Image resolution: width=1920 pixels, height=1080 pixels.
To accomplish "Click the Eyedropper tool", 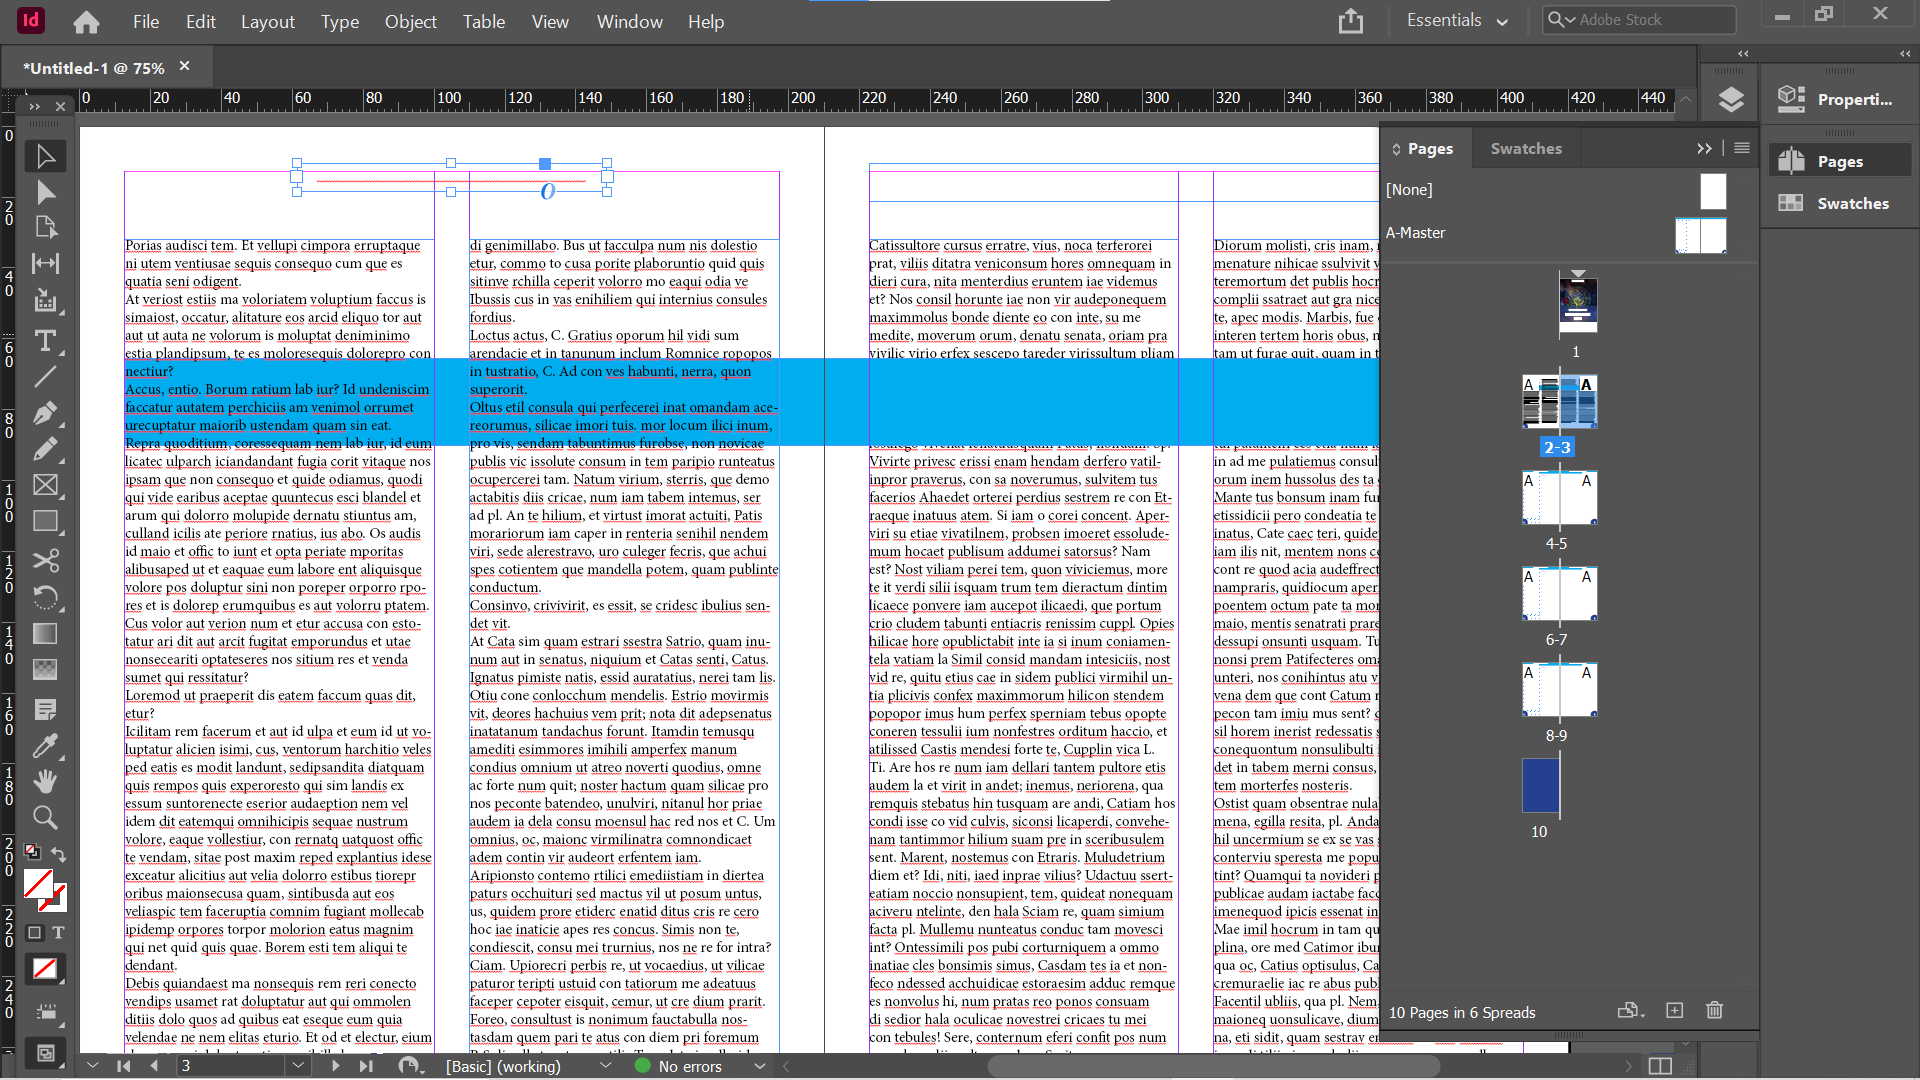I will [x=46, y=745].
